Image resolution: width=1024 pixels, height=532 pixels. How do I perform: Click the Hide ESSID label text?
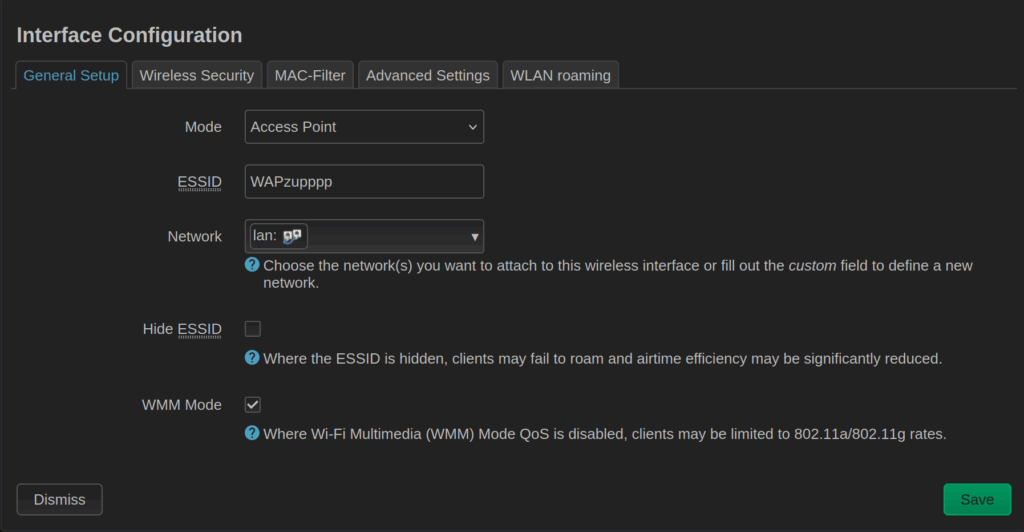(x=182, y=329)
